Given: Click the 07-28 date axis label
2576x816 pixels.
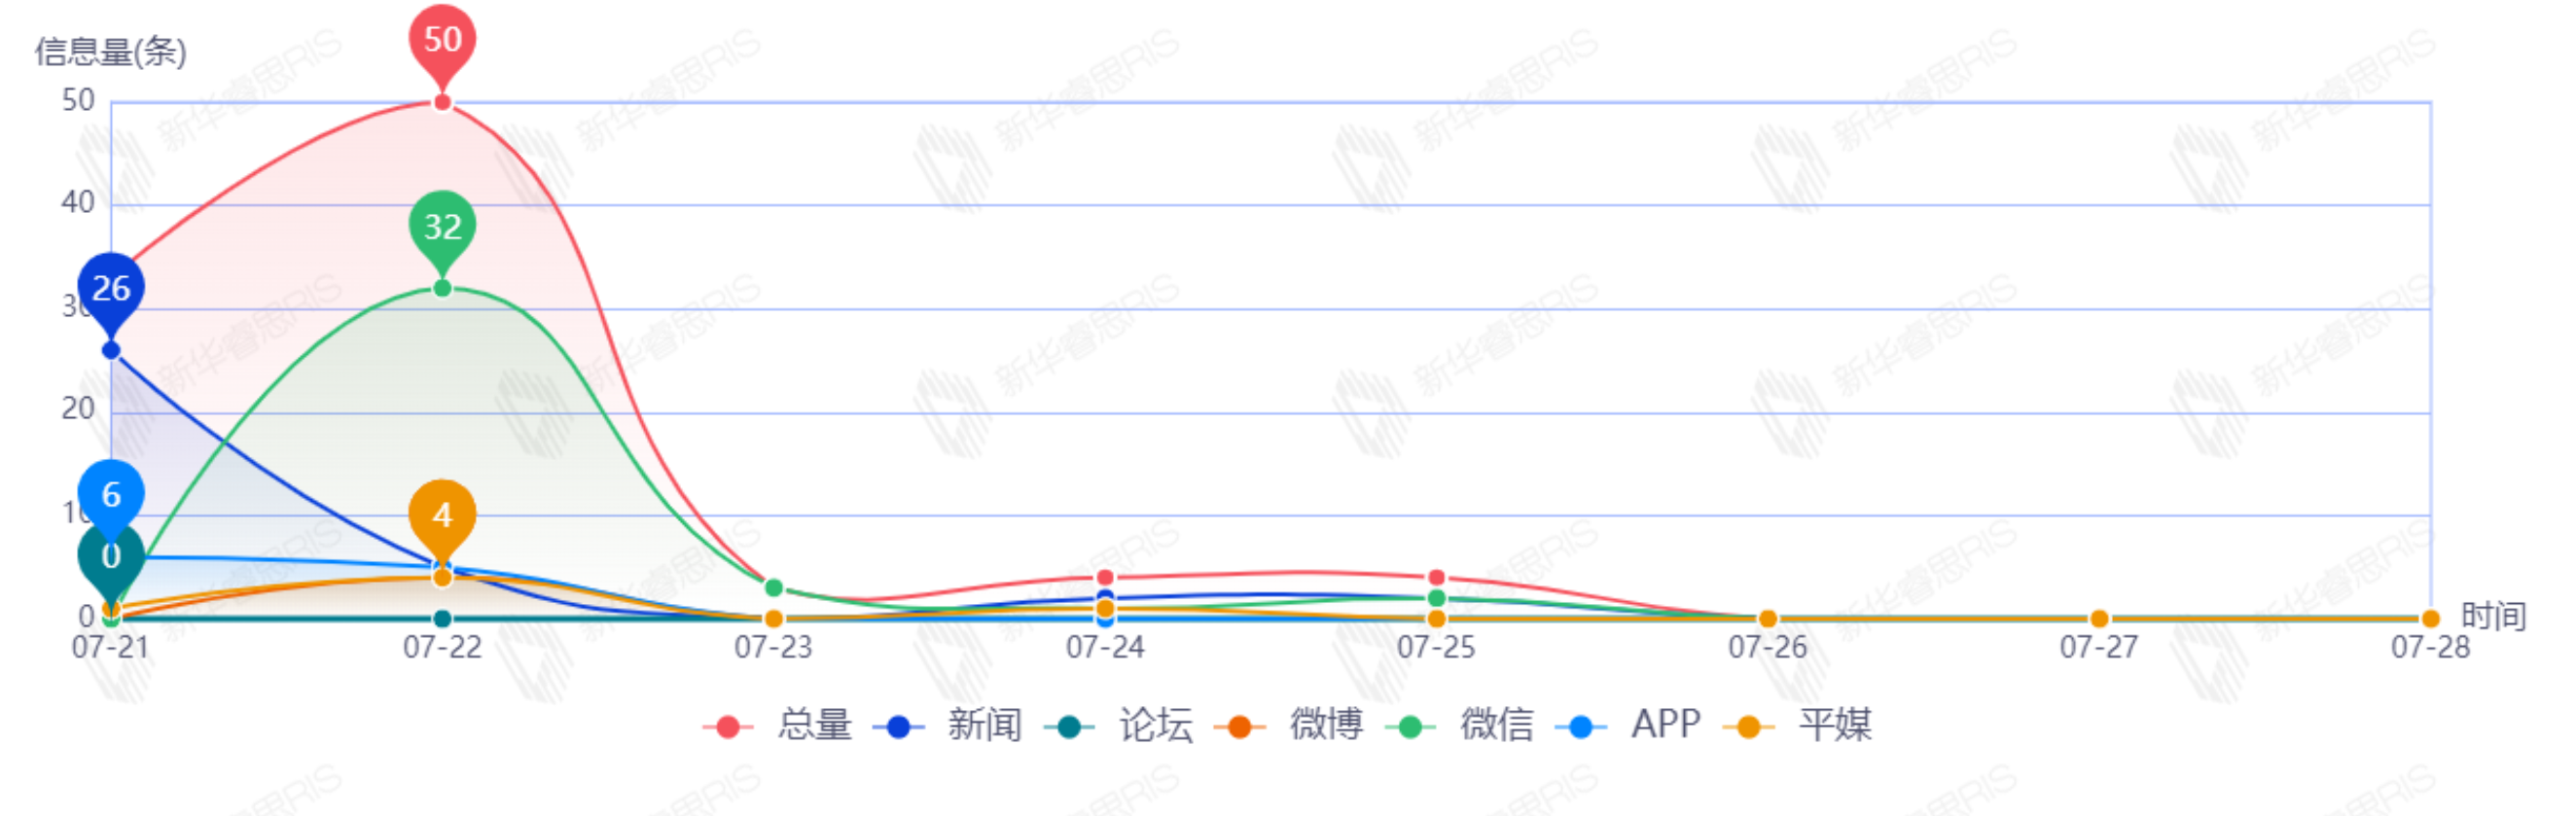Looking at the screenshot, I should coord(2430,648).
